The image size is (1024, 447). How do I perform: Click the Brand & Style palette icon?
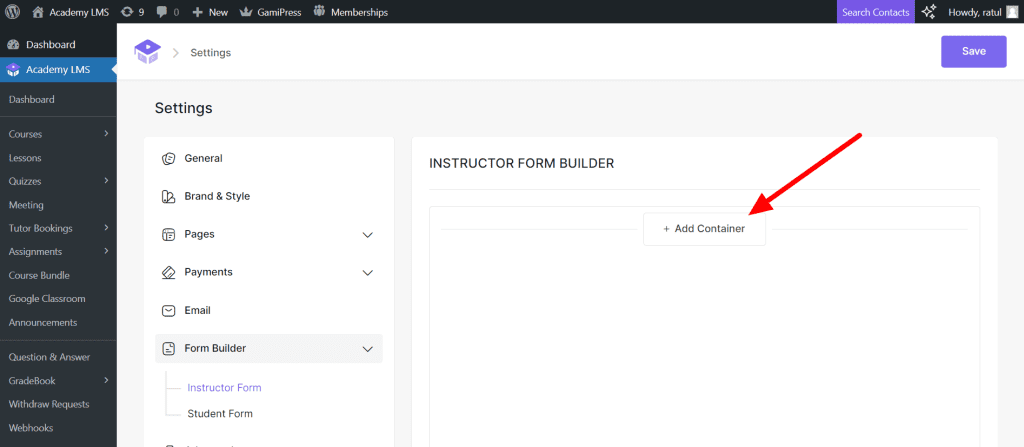coord(168,196)
